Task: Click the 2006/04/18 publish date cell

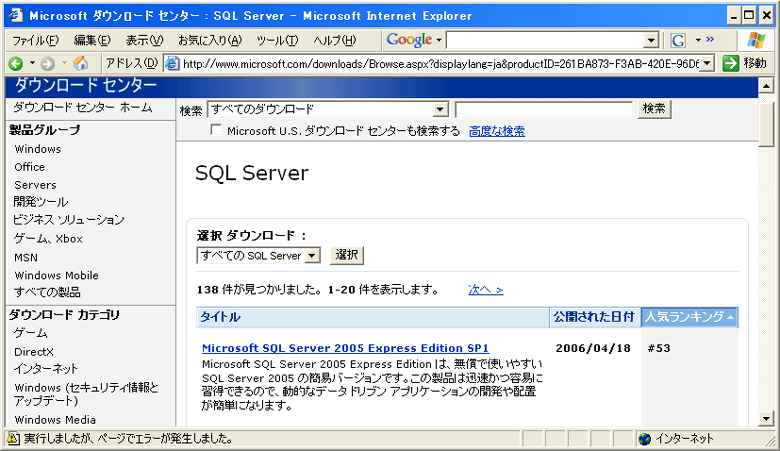Action: click(593, 348)
